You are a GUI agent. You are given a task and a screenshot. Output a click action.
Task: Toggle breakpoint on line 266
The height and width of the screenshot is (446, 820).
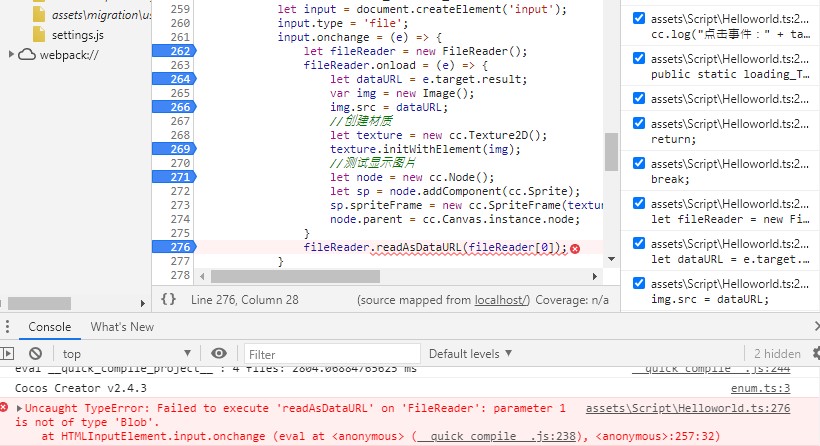point(174,107)
